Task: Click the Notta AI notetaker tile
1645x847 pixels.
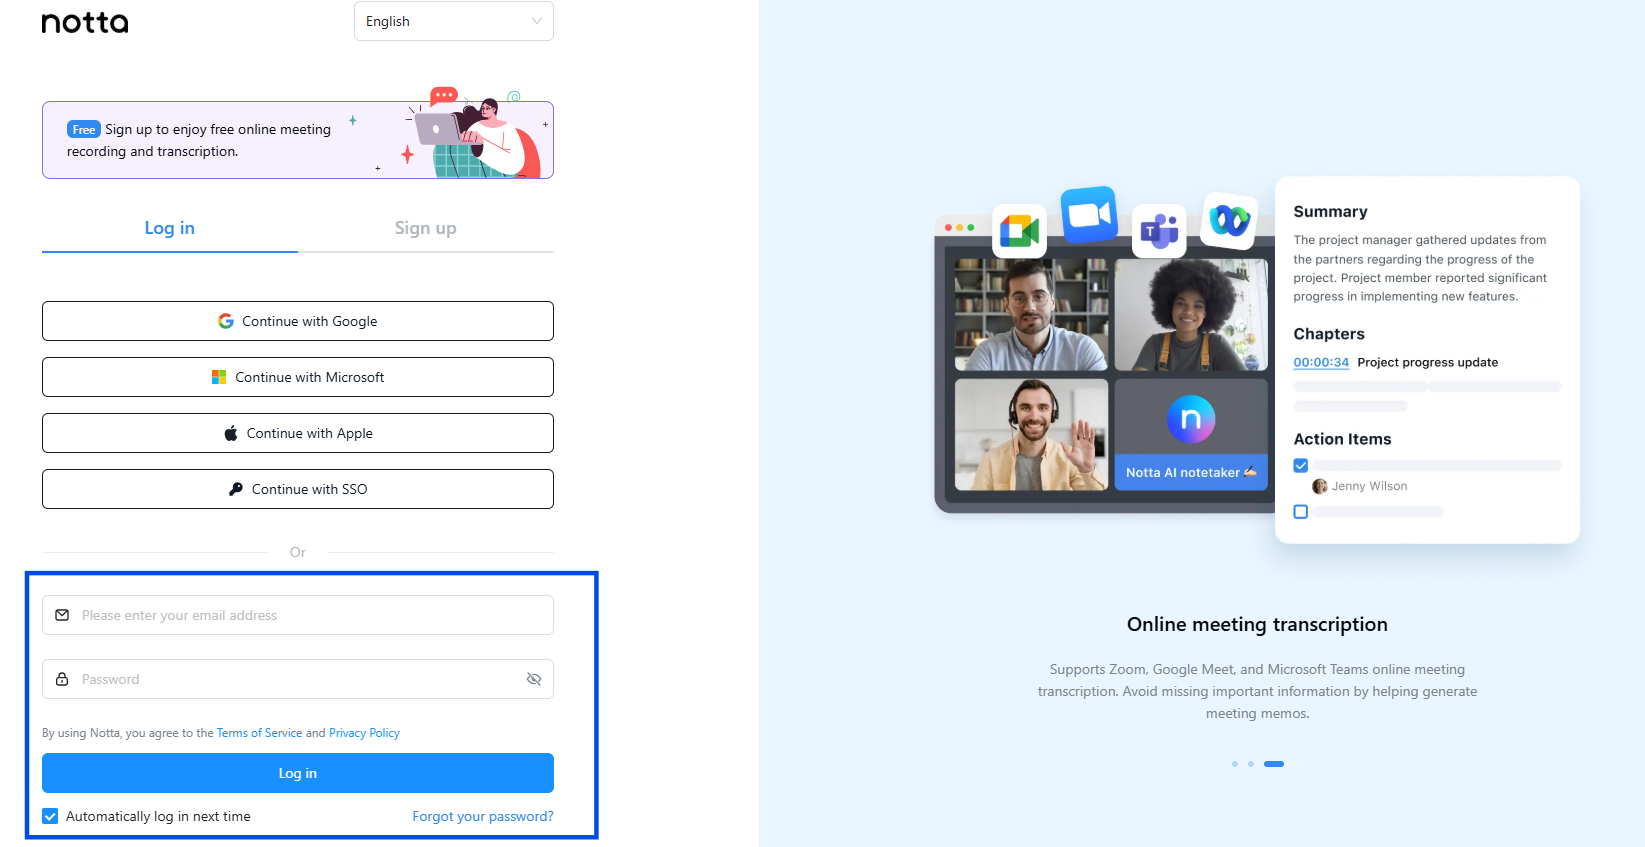Action: [x=1191, y=434]
